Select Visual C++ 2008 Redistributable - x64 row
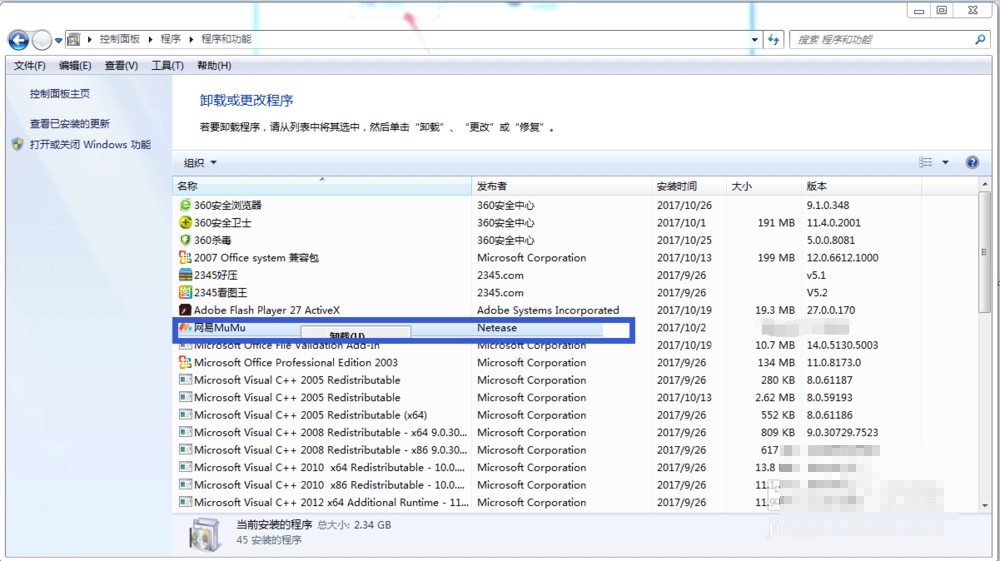Viewport: 1000px width, 561px height. tap(330, 432)
